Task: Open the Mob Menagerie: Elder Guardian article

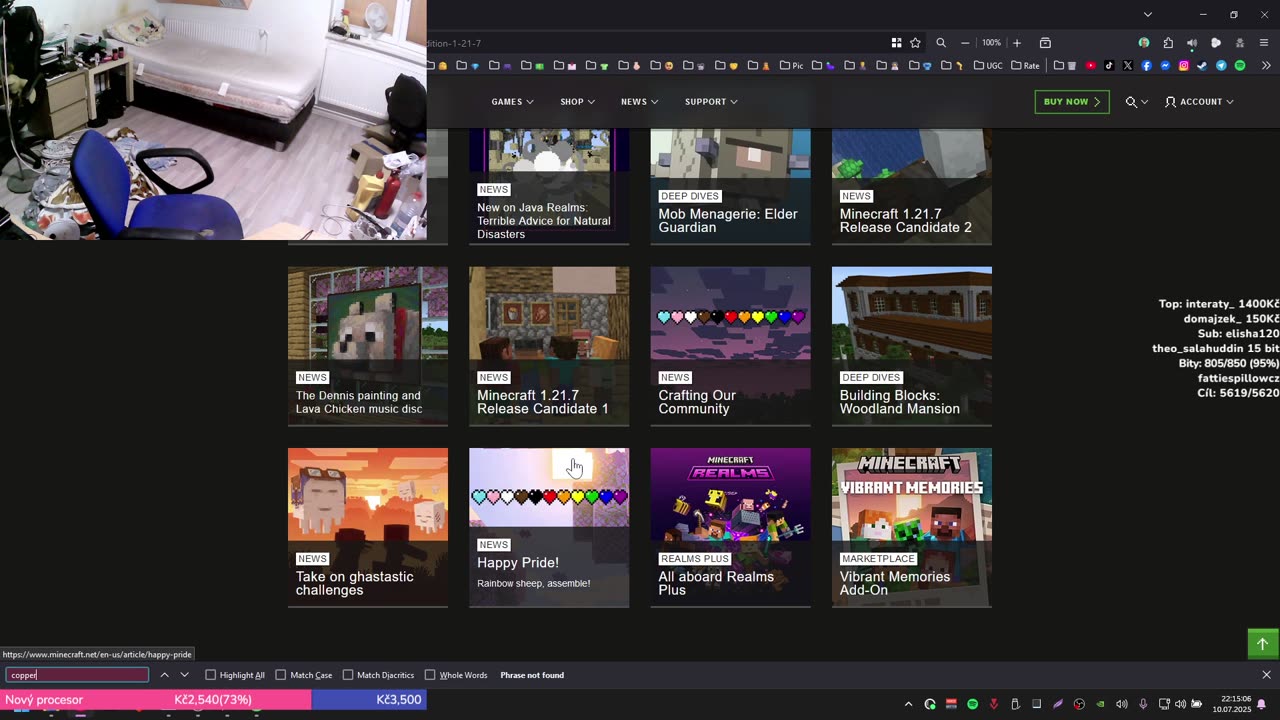Action: 730,186
